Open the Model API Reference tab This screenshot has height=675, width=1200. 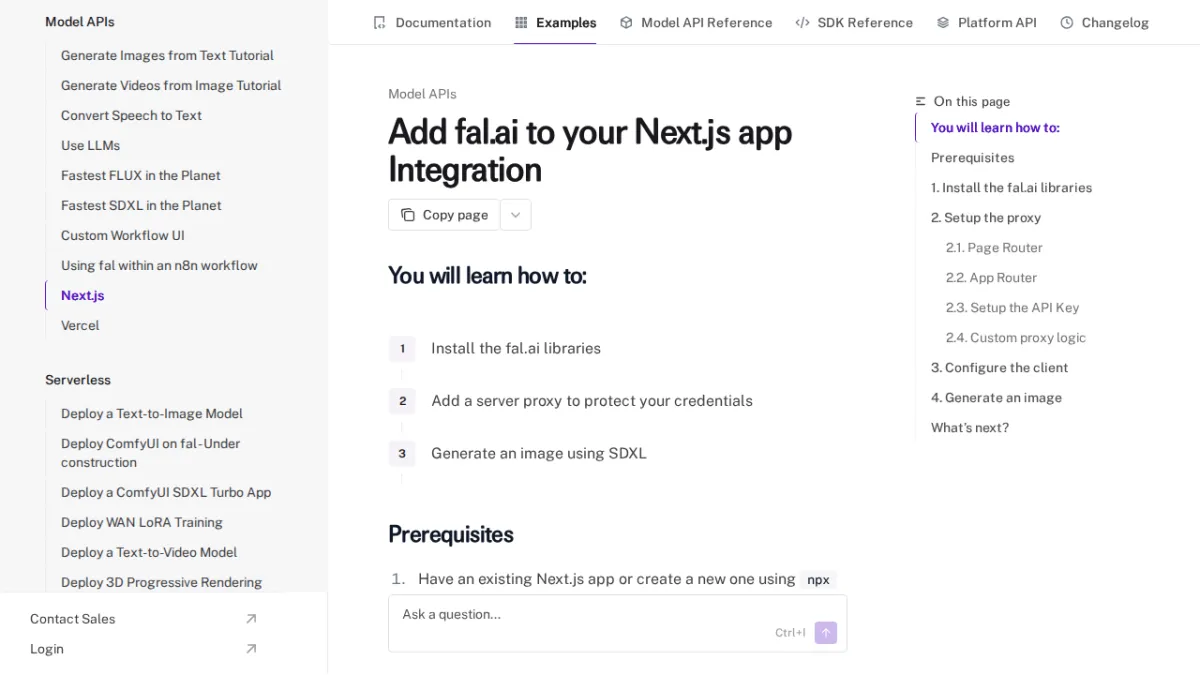click(x=696, y=22)
